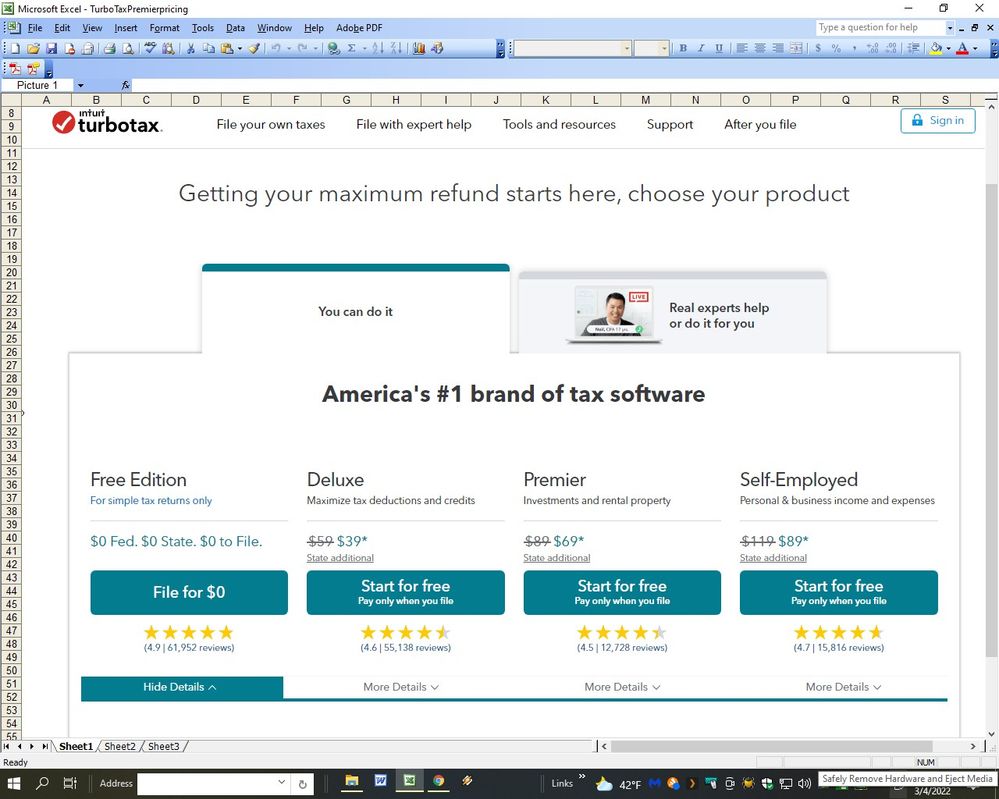Select row header 25
This screenshot has height=799, width=999.
point(11,339)
